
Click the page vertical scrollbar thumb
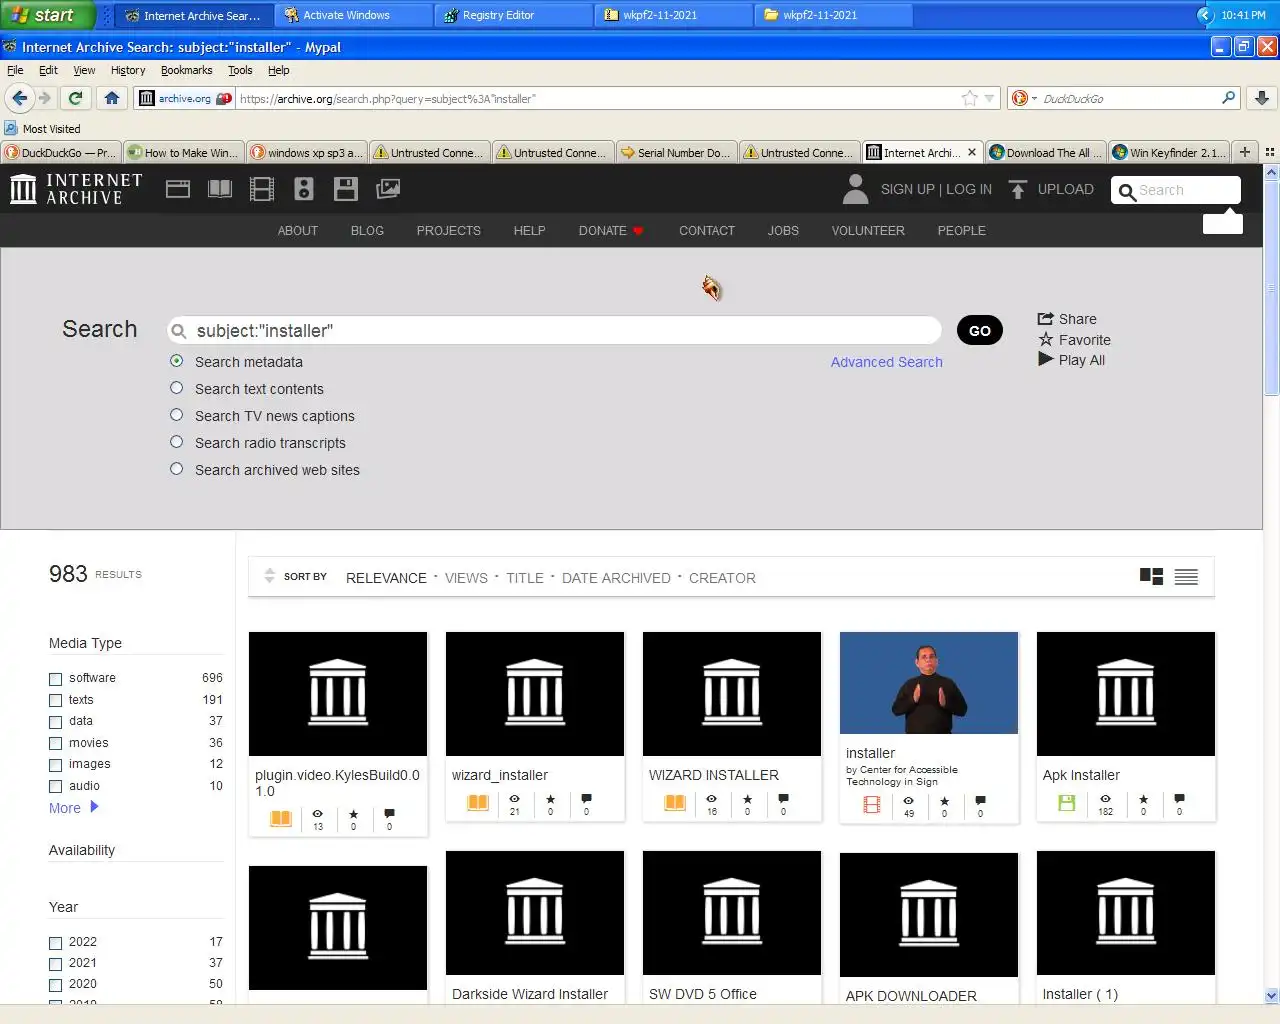coord(1271,290)
